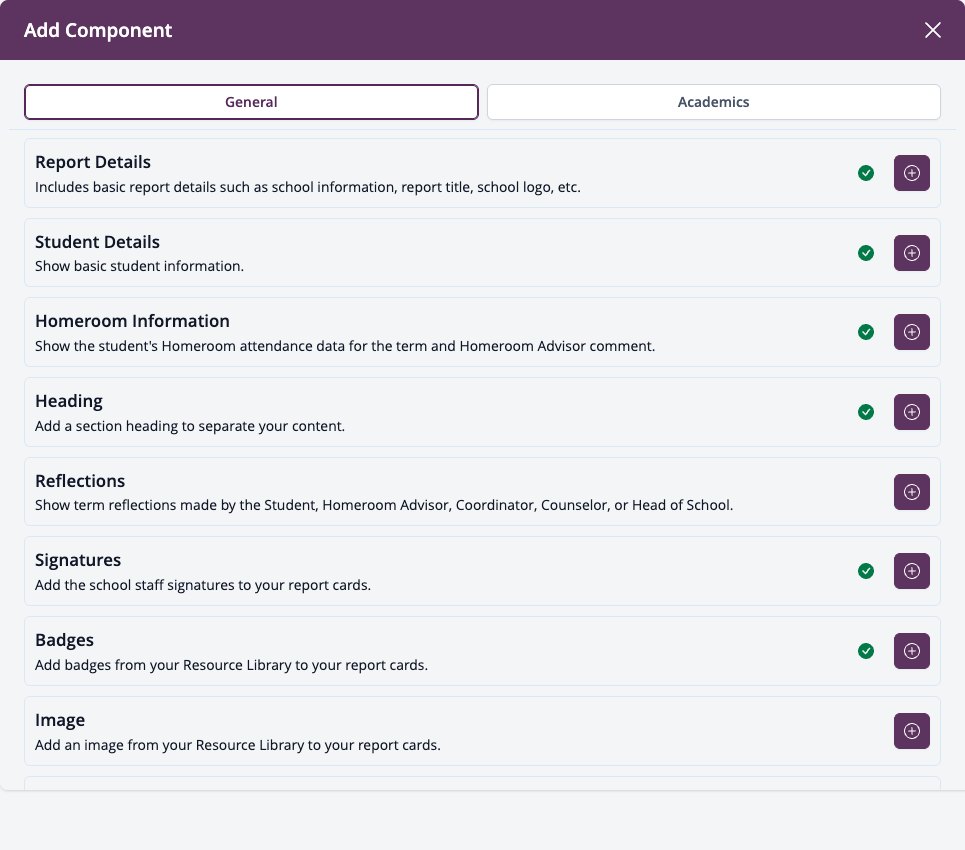Click green checkmark beside Report Details
This screenshot has height=850, width=965.
pos(866,173)
